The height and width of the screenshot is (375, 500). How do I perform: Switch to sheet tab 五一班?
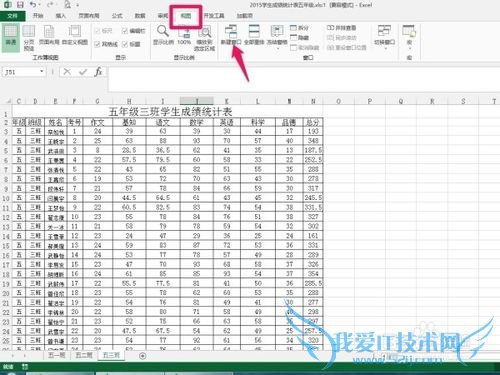56,355
